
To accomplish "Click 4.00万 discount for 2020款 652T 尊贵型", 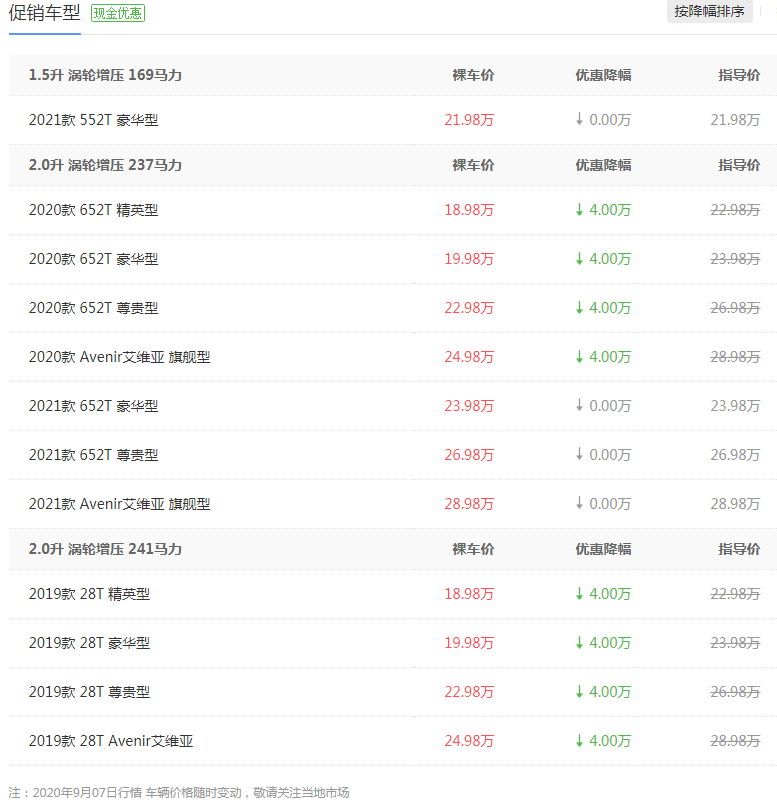I will click(603, 308).
